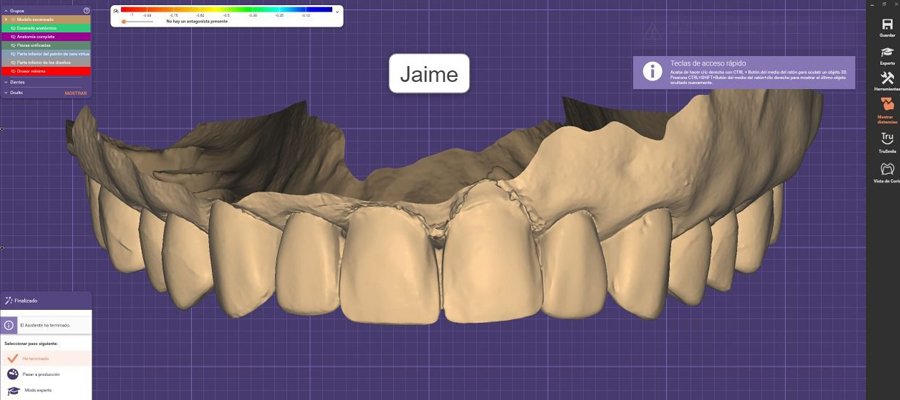
Task: Select the Piezas unificadas group row
Action: (45, 45)
